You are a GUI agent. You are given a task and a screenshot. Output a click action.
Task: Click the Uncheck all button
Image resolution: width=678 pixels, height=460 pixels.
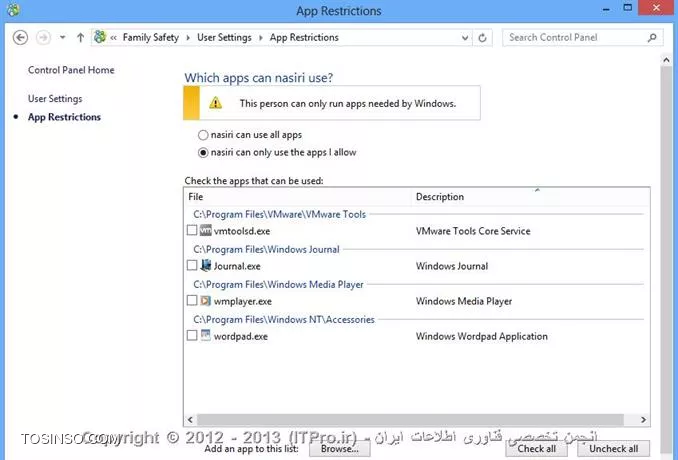pos(614,449)
